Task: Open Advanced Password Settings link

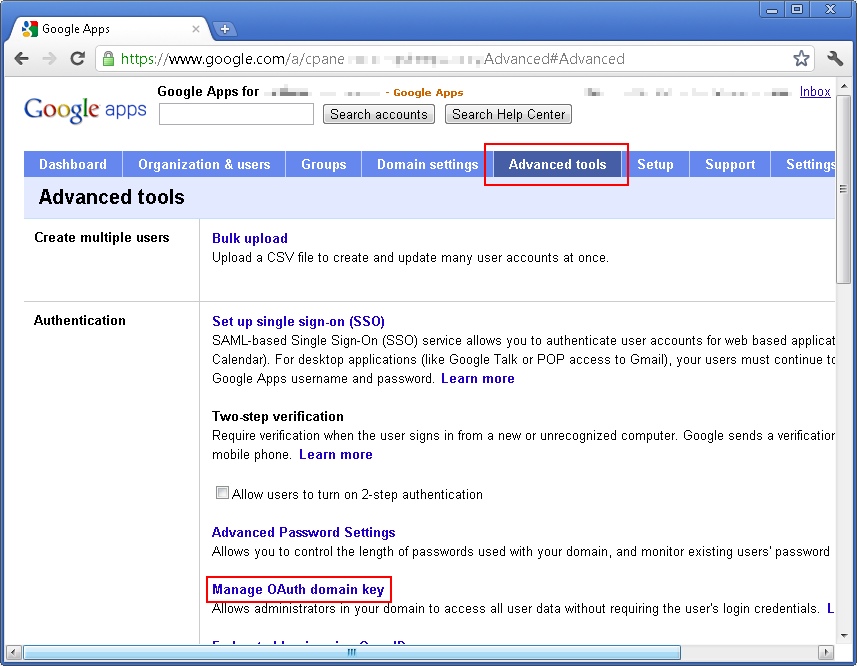Action: point(303,532)
